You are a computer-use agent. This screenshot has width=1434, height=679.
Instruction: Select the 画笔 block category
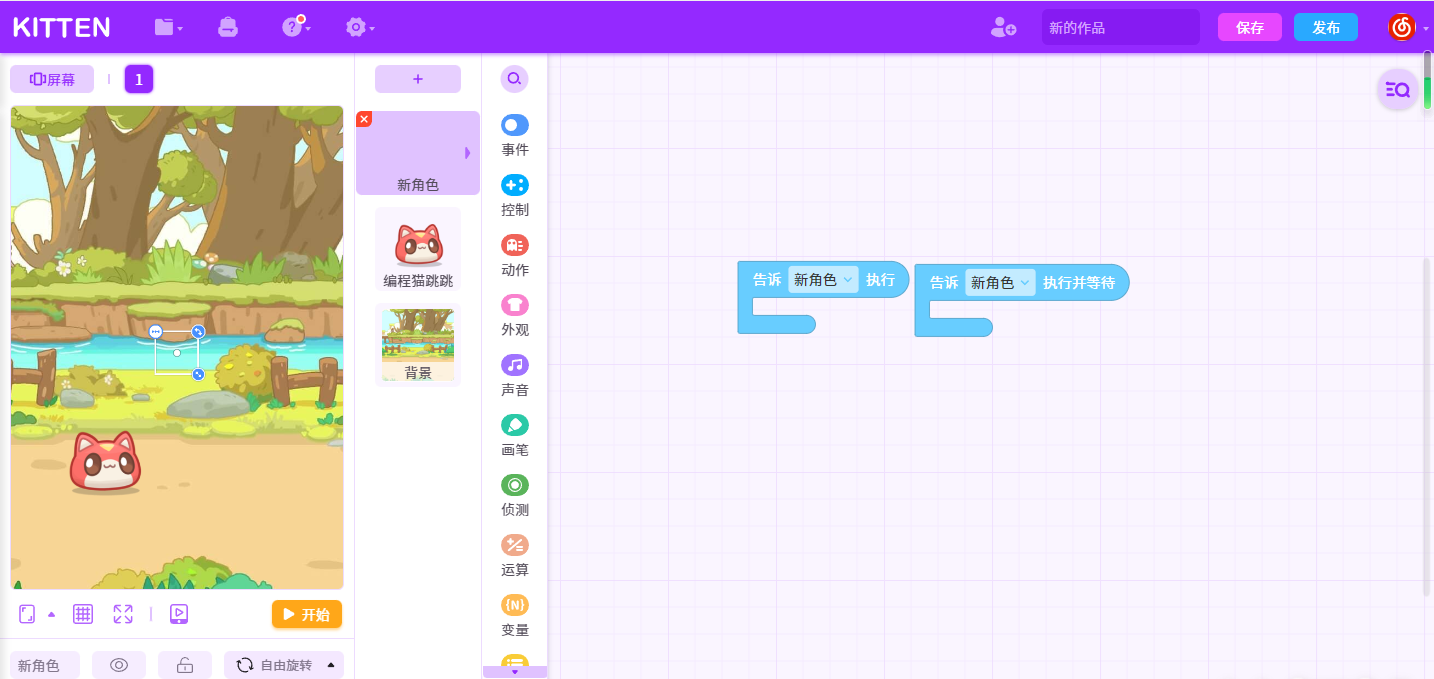tap(515, 436)
